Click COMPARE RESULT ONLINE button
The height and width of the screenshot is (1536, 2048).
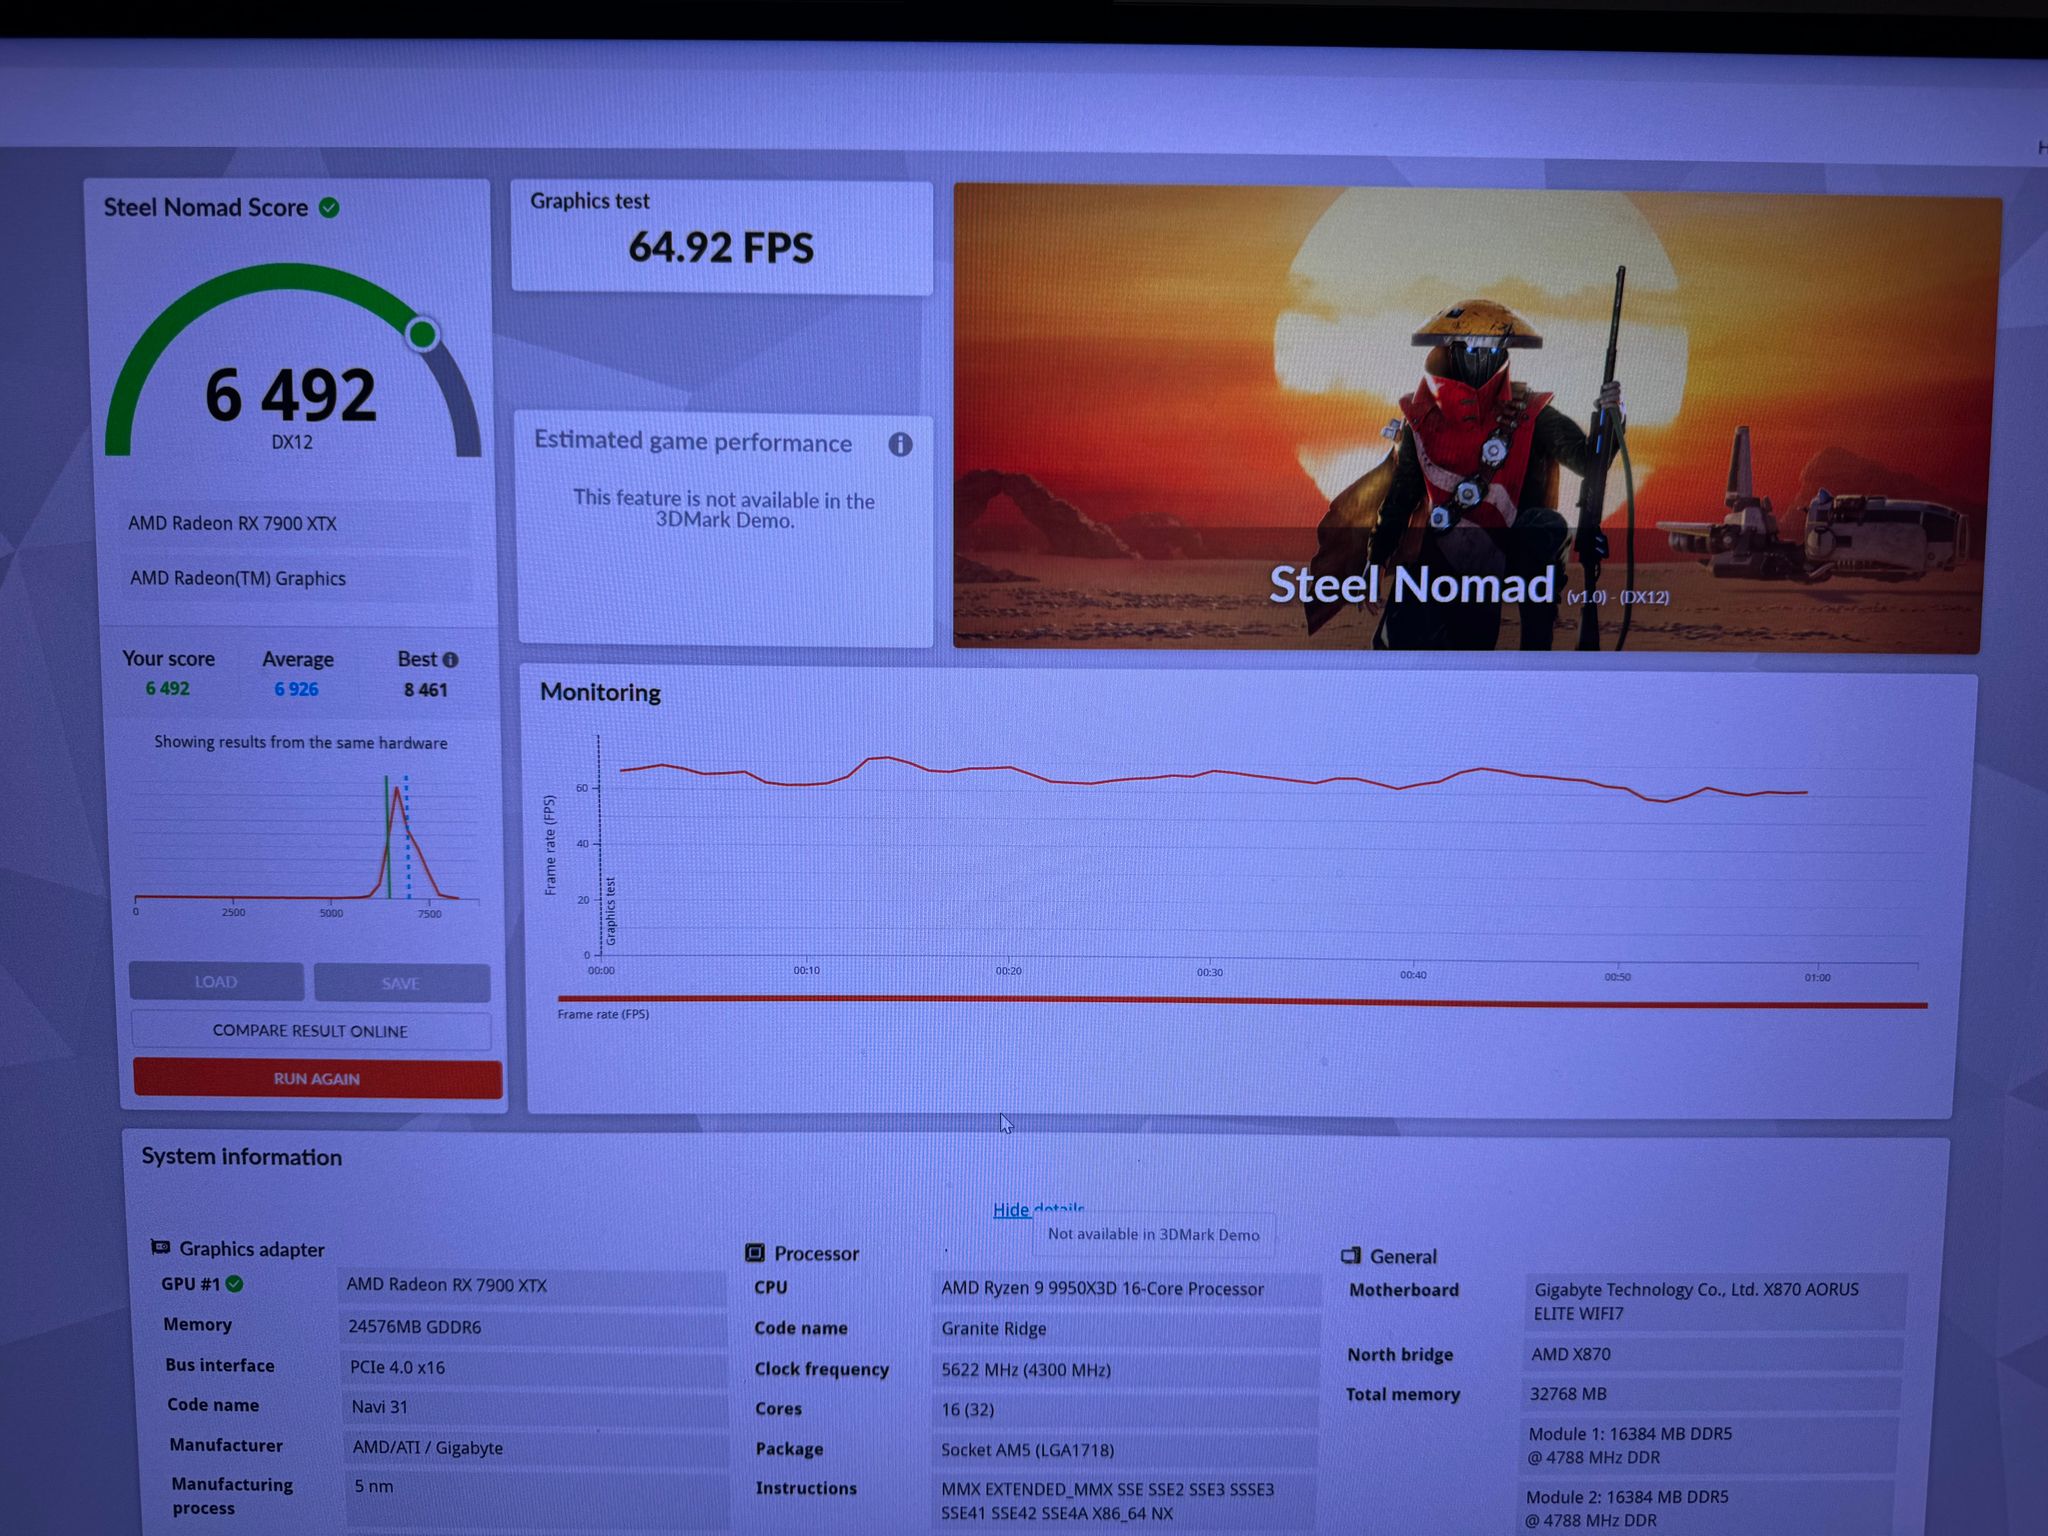(x=310, y=1031)
